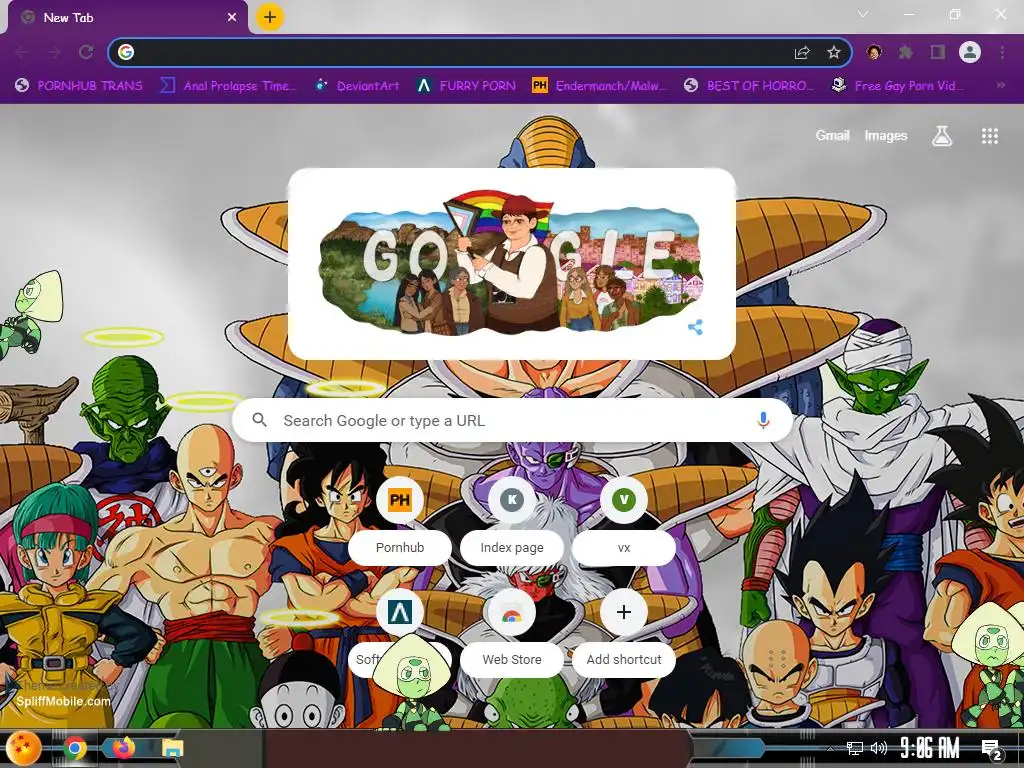Open the bookmark after DeviantArt with the A-shaped icon
Image resolution: width=1024 pixels, height=768 pixels.
467,86
